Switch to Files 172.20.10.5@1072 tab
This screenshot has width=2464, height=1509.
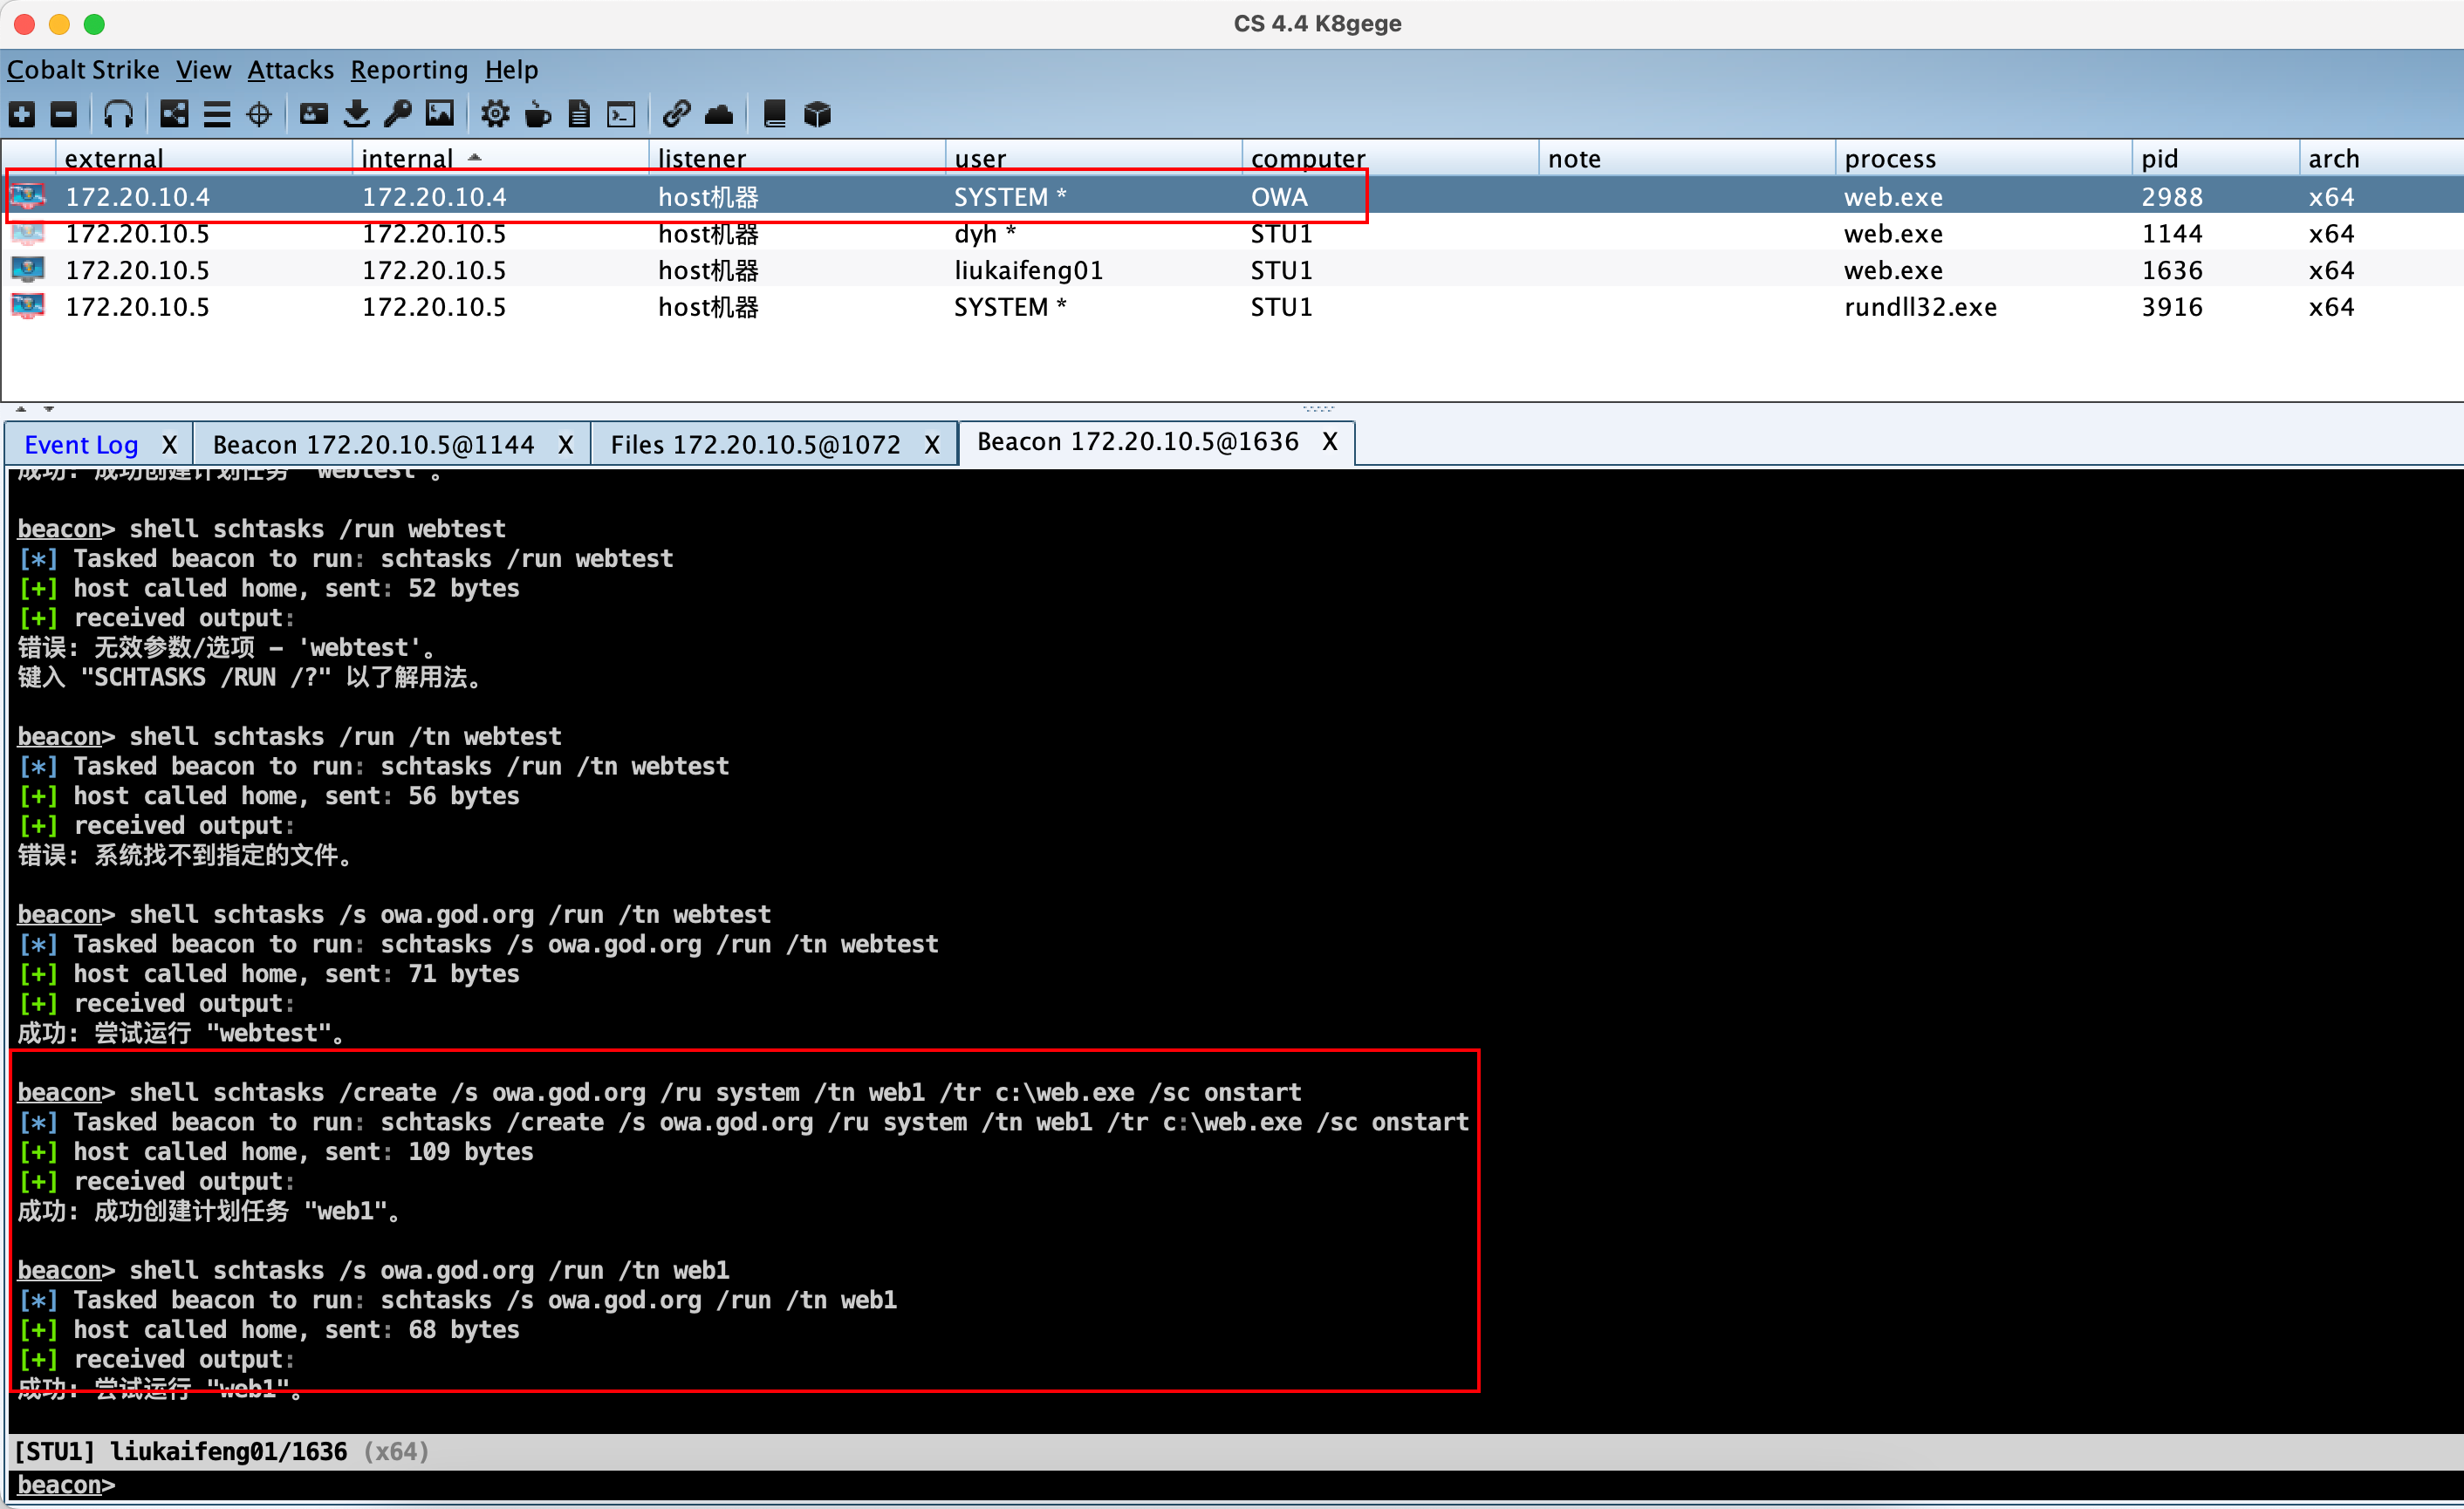coord(755,445)
